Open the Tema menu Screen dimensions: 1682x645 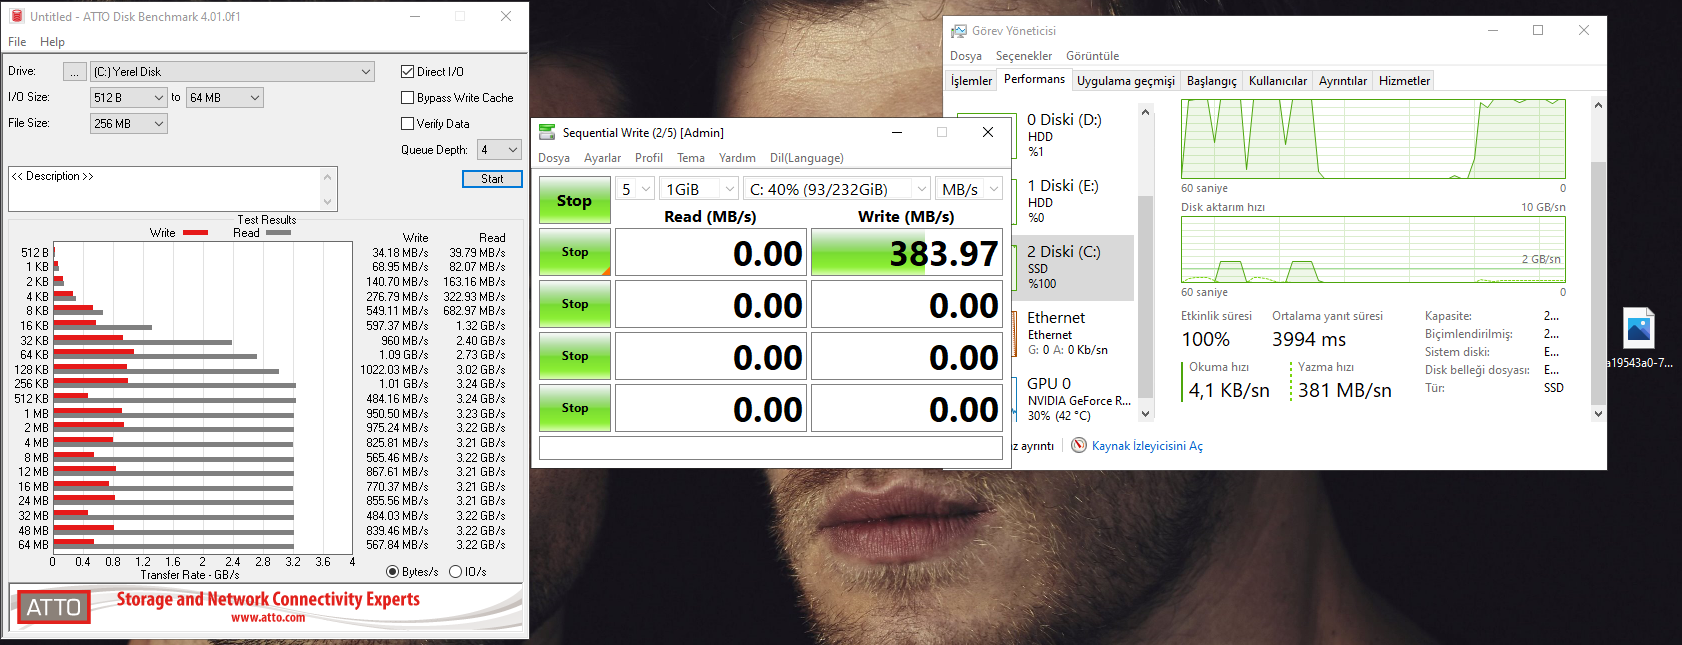point(691,158)
